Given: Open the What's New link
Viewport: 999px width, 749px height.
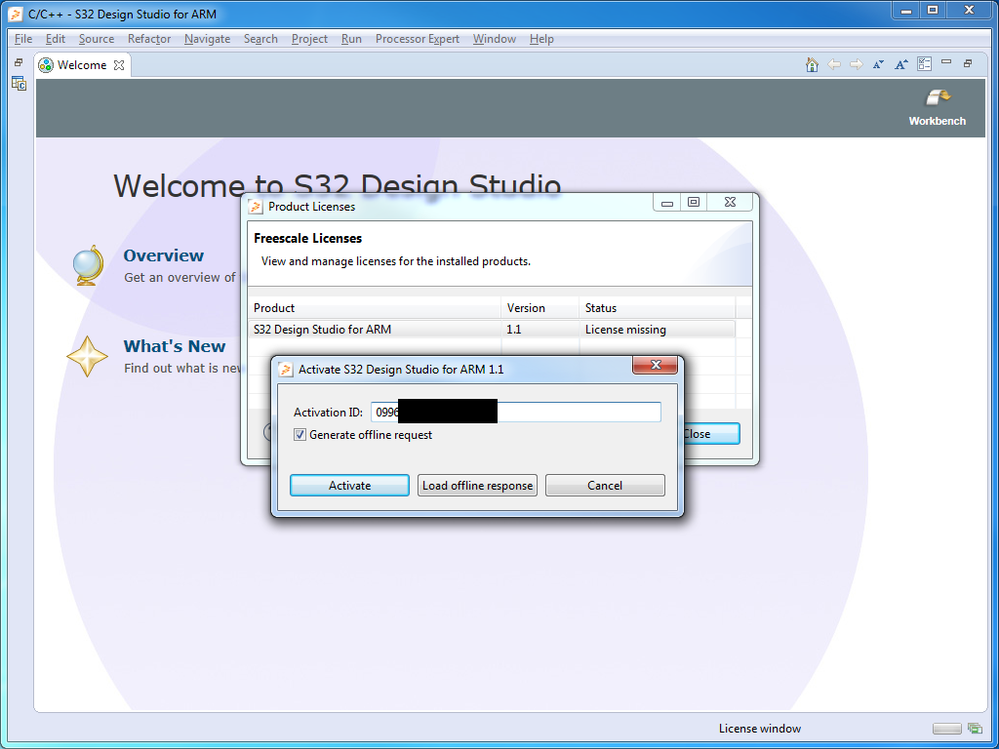Looking at the screenshot, I should coord(175,346).
